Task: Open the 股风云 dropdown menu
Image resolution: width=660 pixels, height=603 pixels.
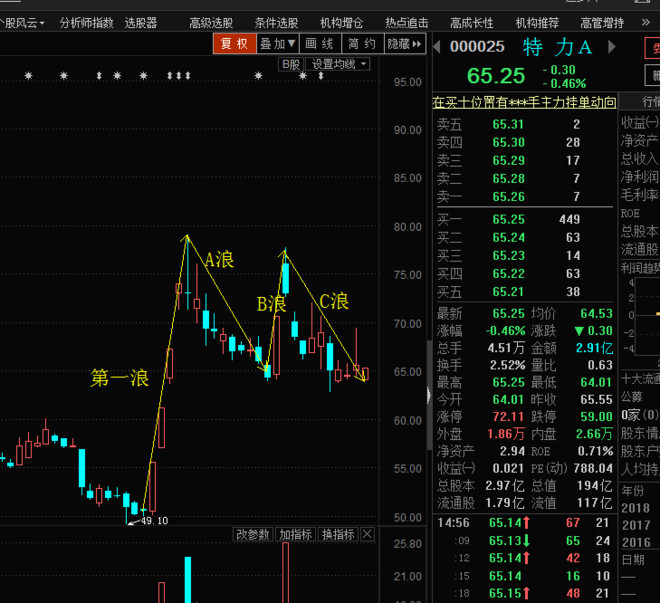Action: pyautogui.click(x=22, y=23)
